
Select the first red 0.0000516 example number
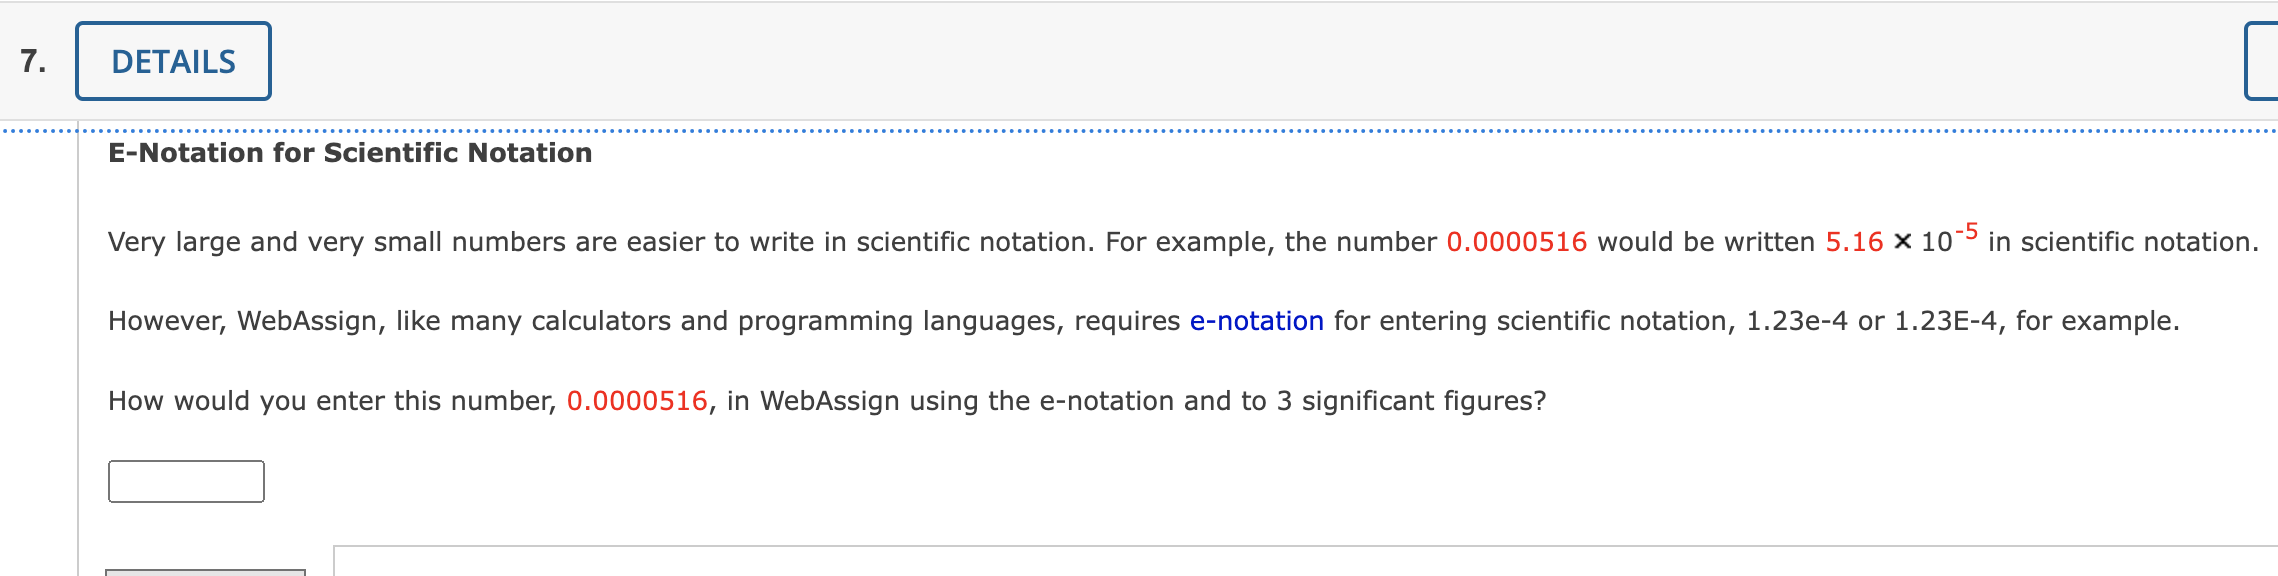[x=1516, y=241]
